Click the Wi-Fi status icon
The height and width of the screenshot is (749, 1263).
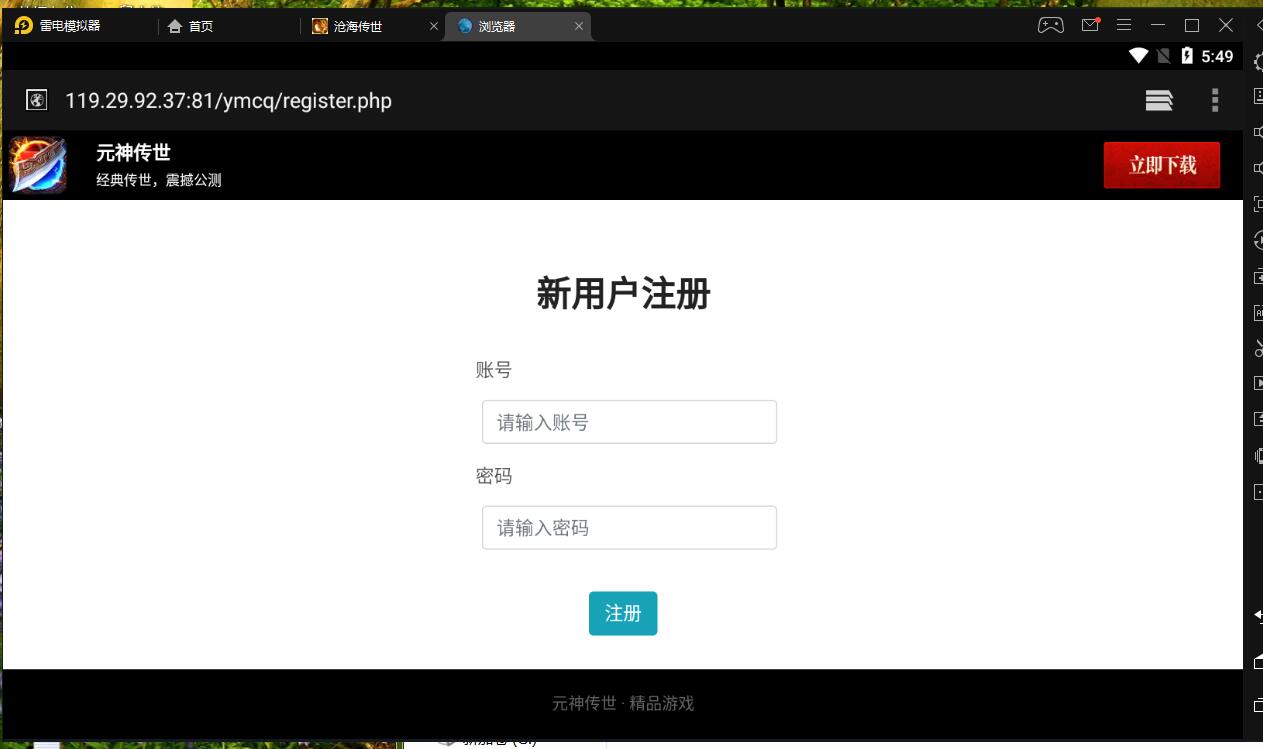coord(1138,56)
